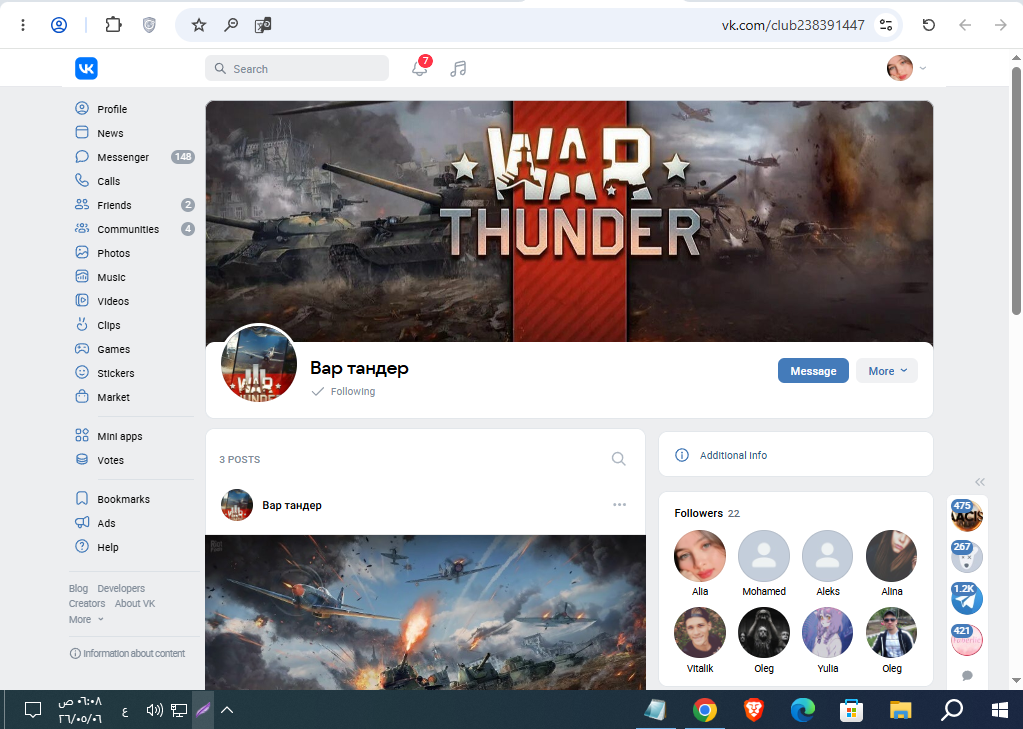Screen dimensions: 1023x729
Task: Open Google Chrome in taskbar
Action: [705, 710]
